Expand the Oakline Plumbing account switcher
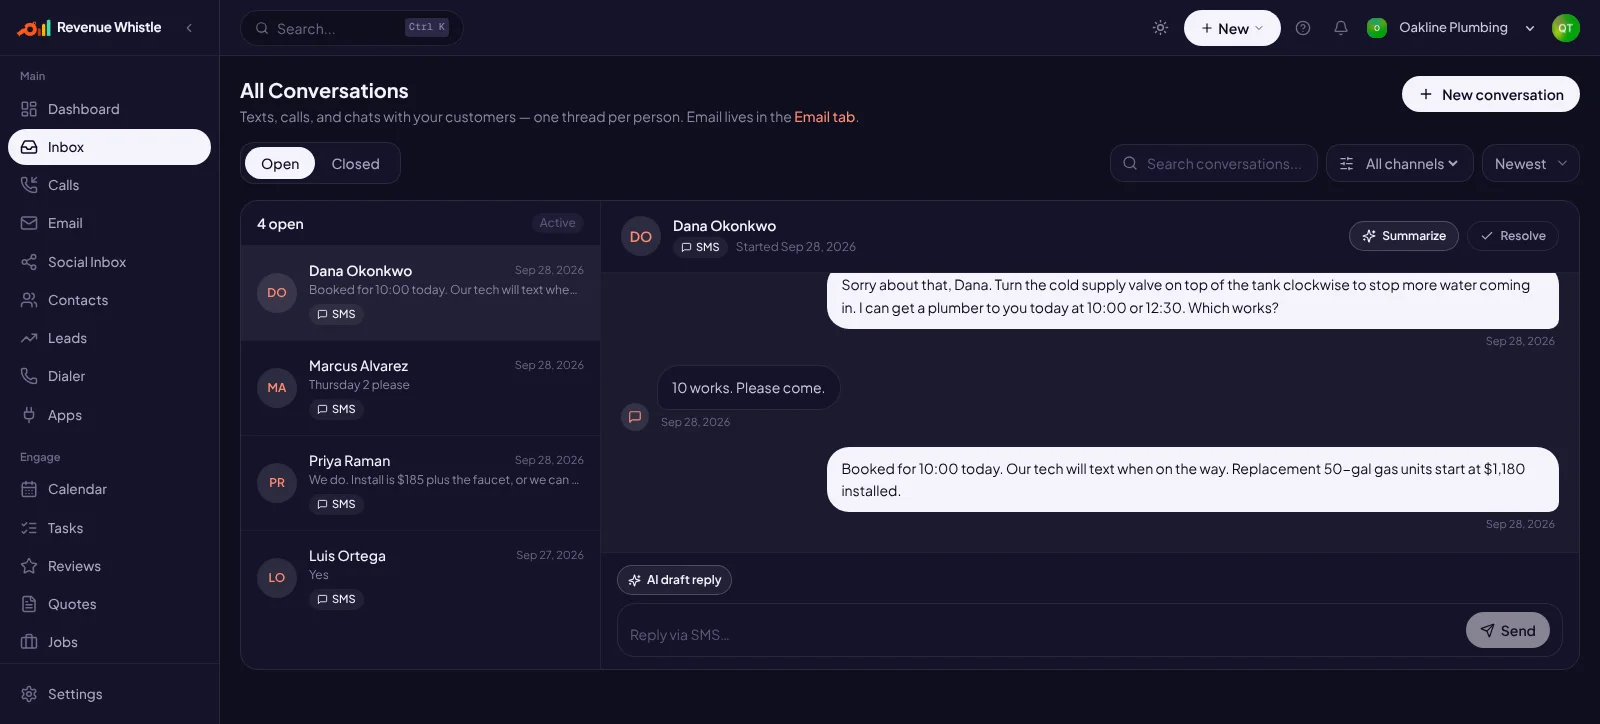The image size is (1600, 724). (1451, 28)
